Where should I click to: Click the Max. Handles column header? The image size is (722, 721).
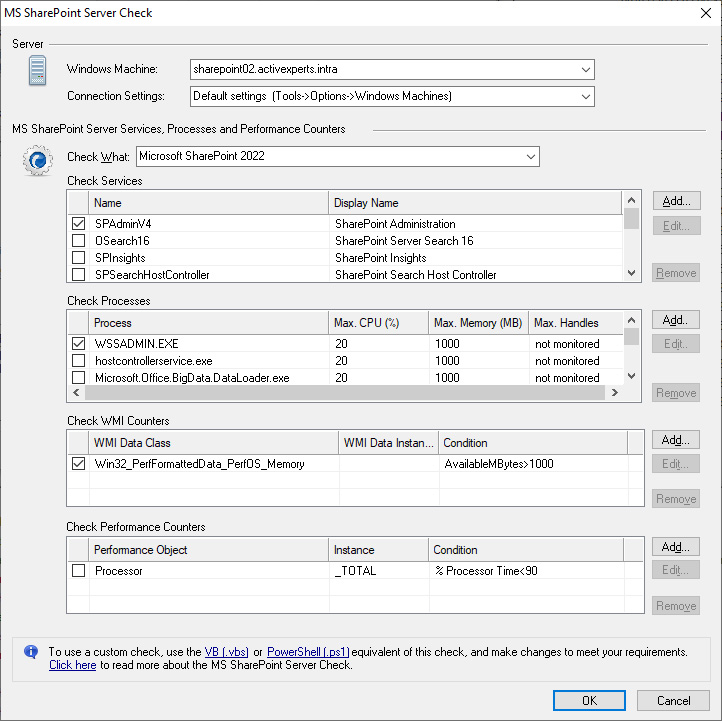[576, 323]
